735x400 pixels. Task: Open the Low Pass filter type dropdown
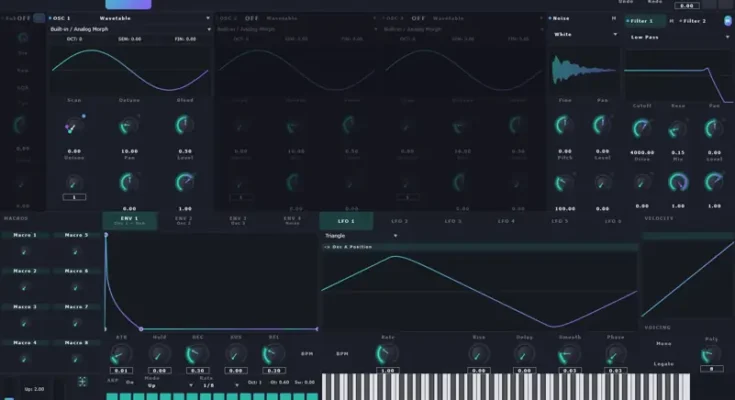680,37
